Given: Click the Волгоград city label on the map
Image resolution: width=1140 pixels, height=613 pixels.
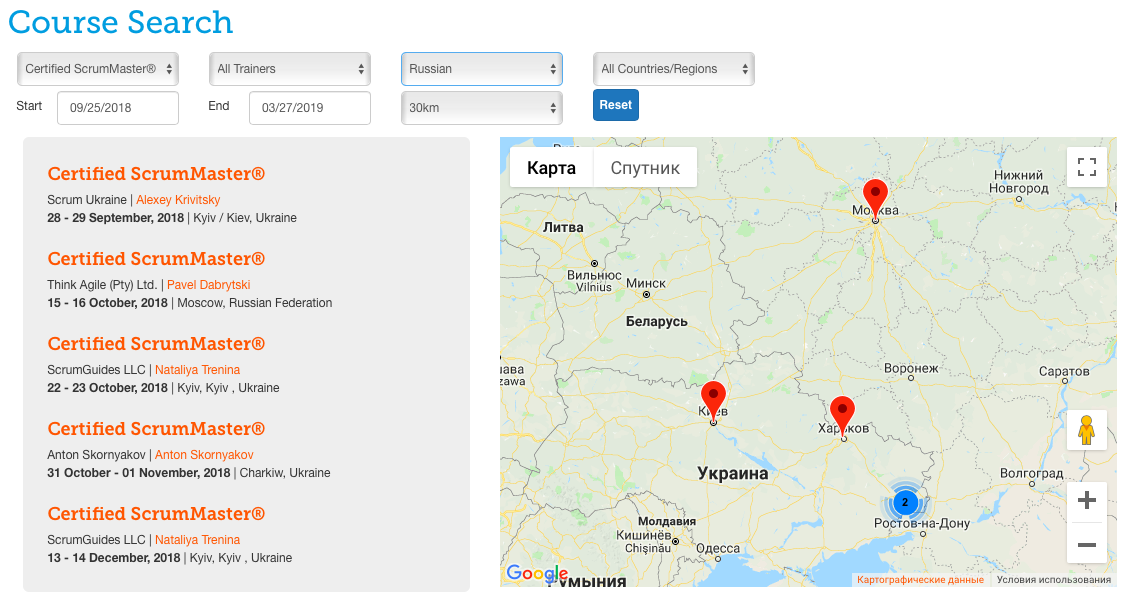Looking at the screenshot, I should pyautogui.click(x=1031, y=473).
